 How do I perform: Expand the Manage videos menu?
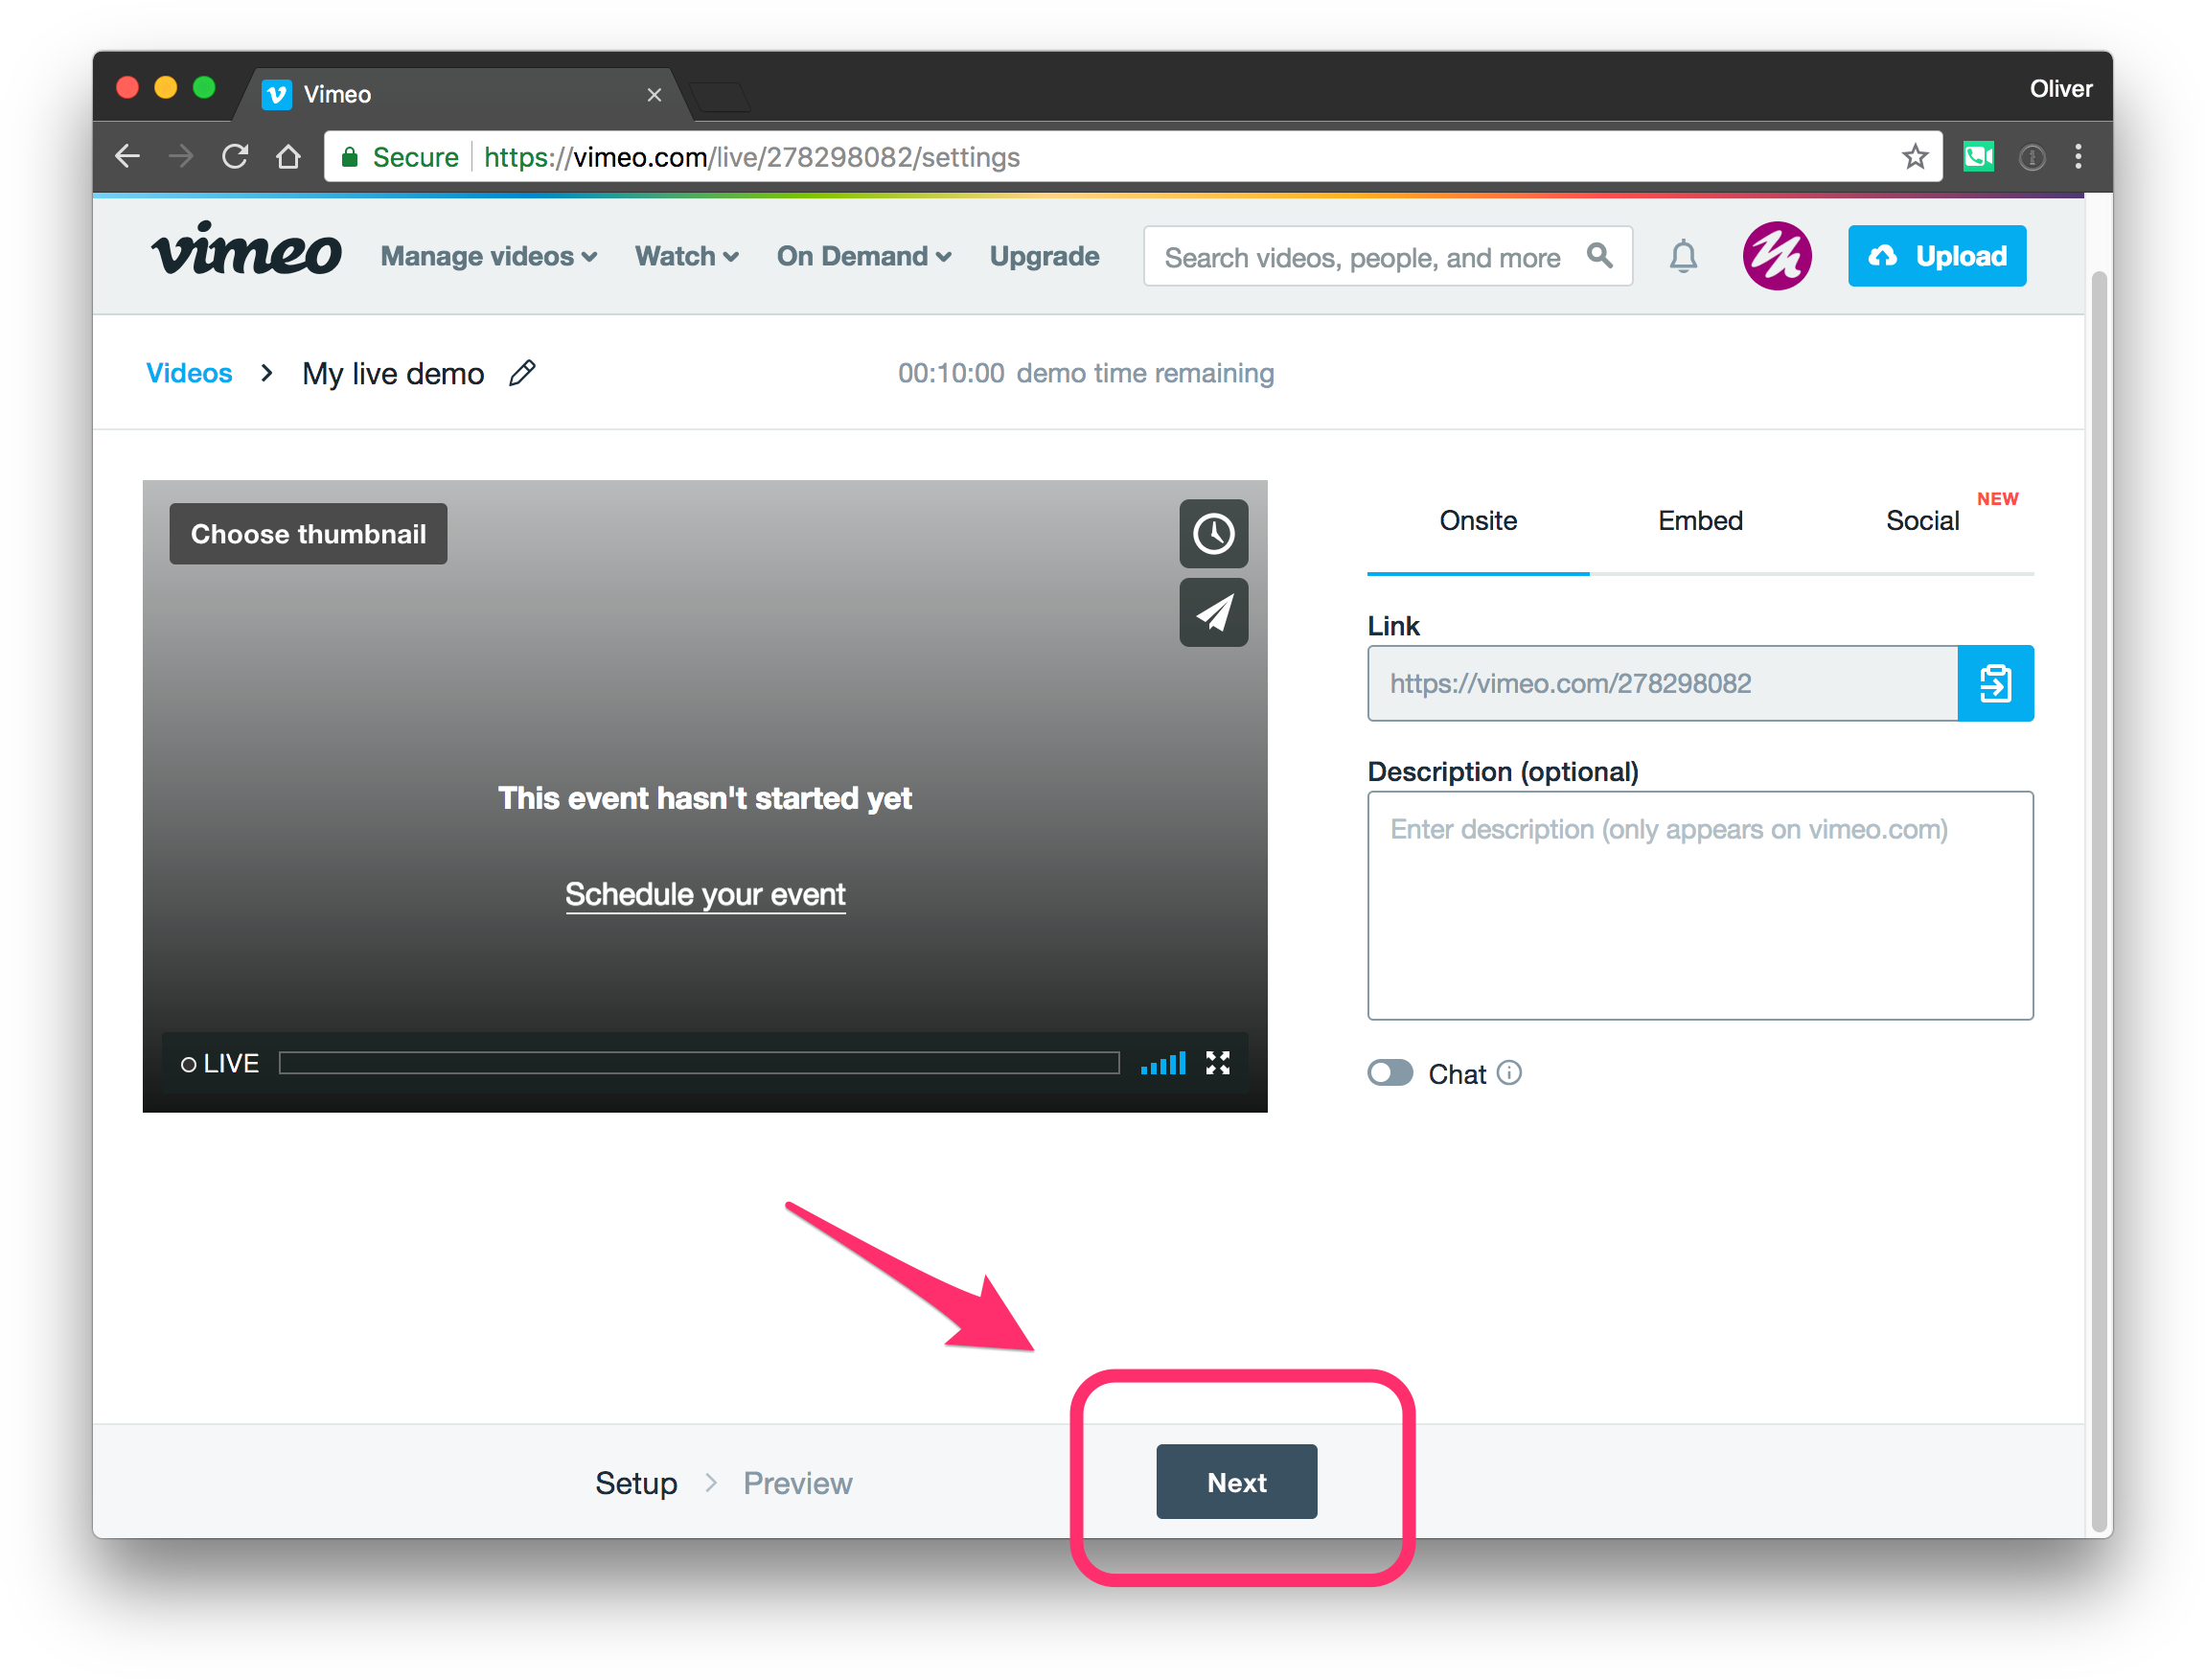tap(489, 257)
